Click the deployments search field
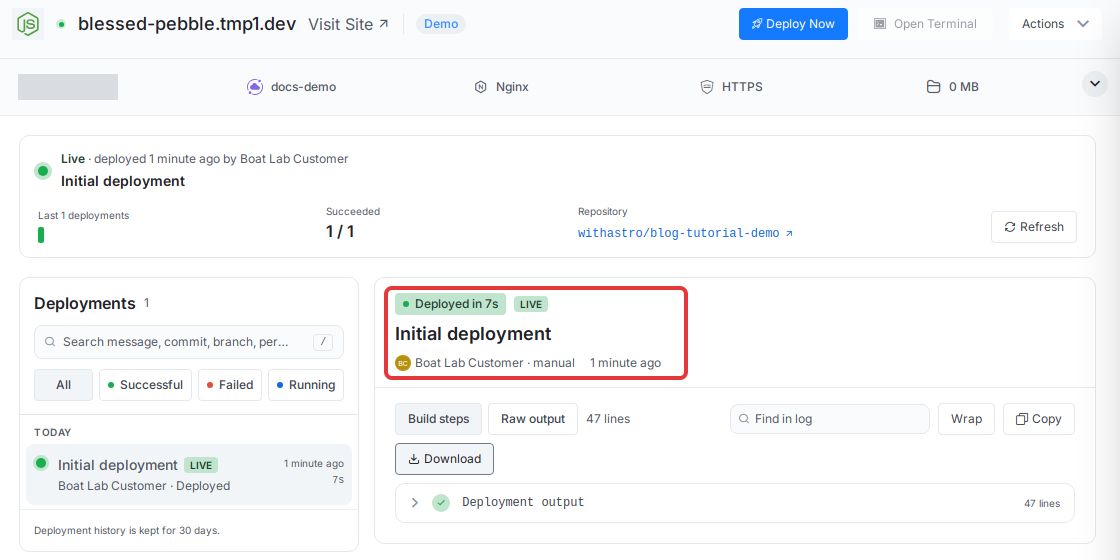Screen dimensions: 1120x560 coord(189,342)
